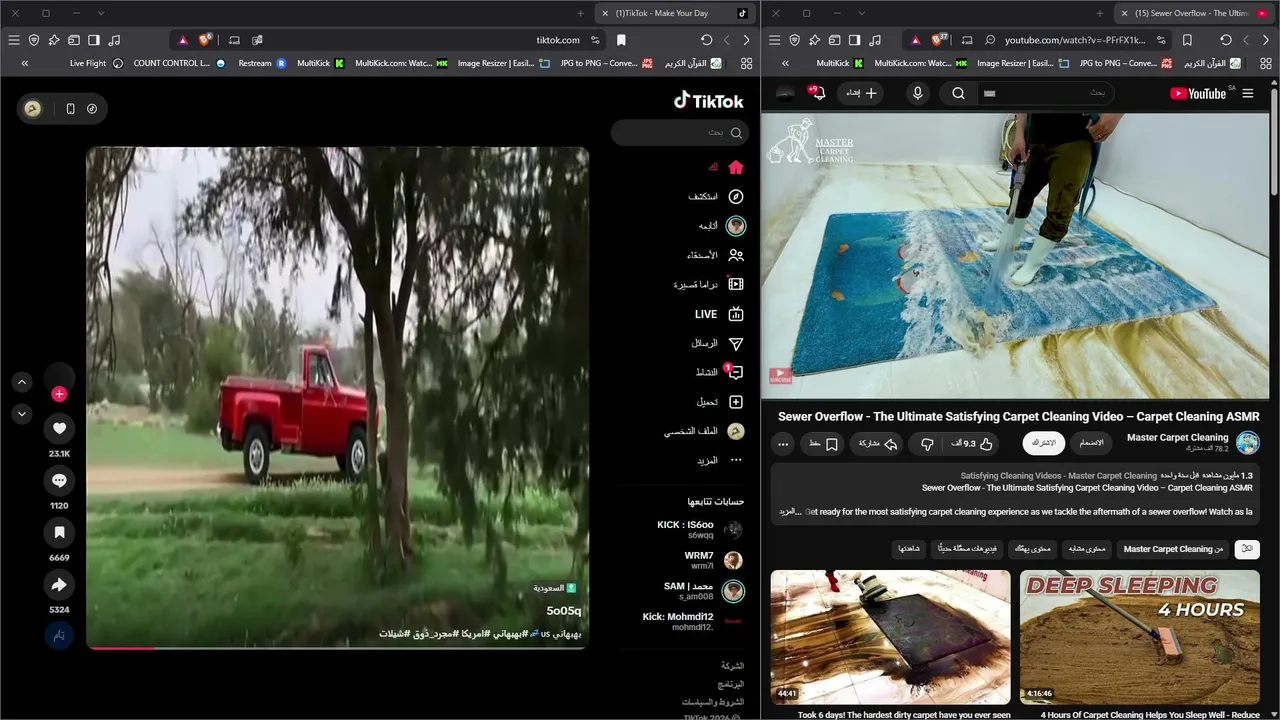Select the 'الكل' filter chip

1247,549
